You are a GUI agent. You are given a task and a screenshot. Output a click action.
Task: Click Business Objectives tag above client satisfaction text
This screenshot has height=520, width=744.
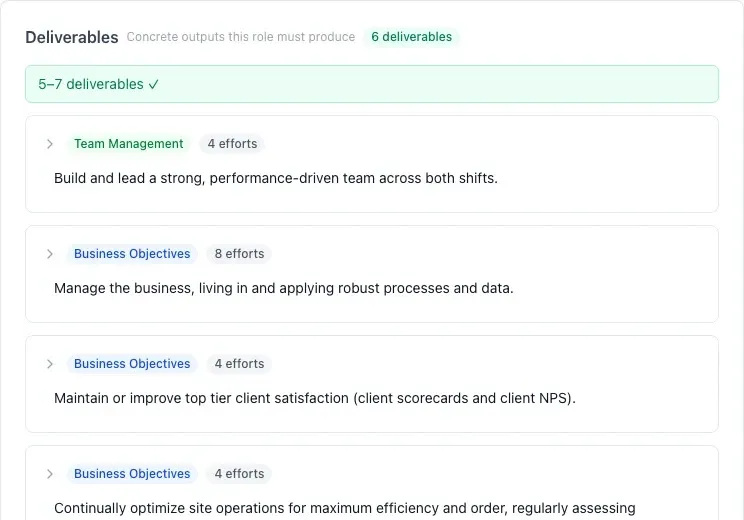[132, 364]
